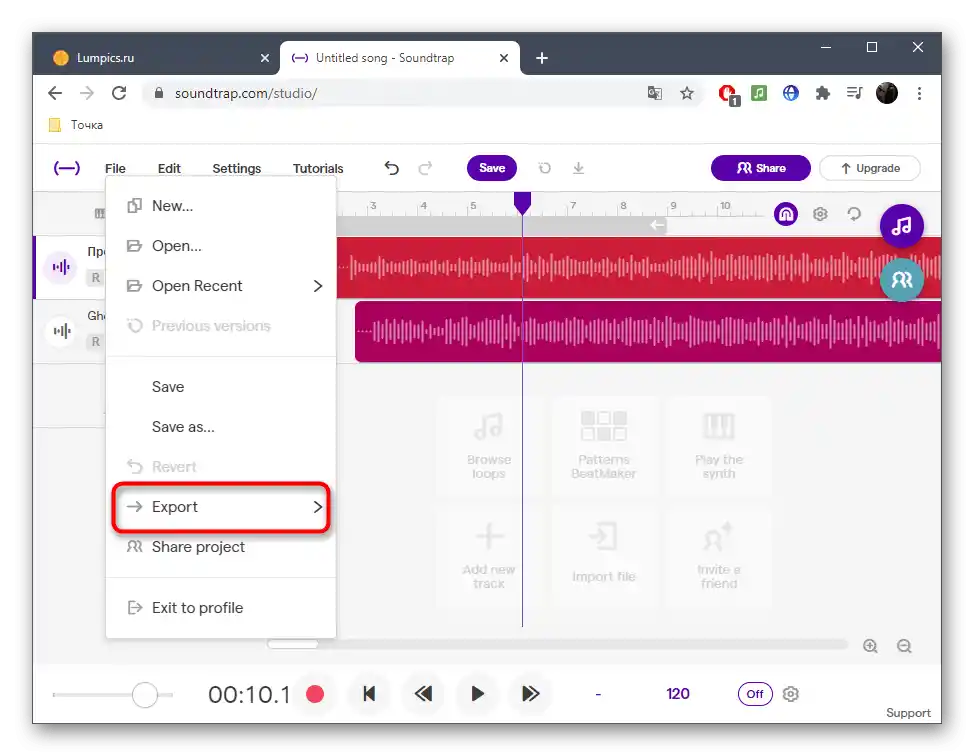Click the key signature dash field

tap(598, 695)
